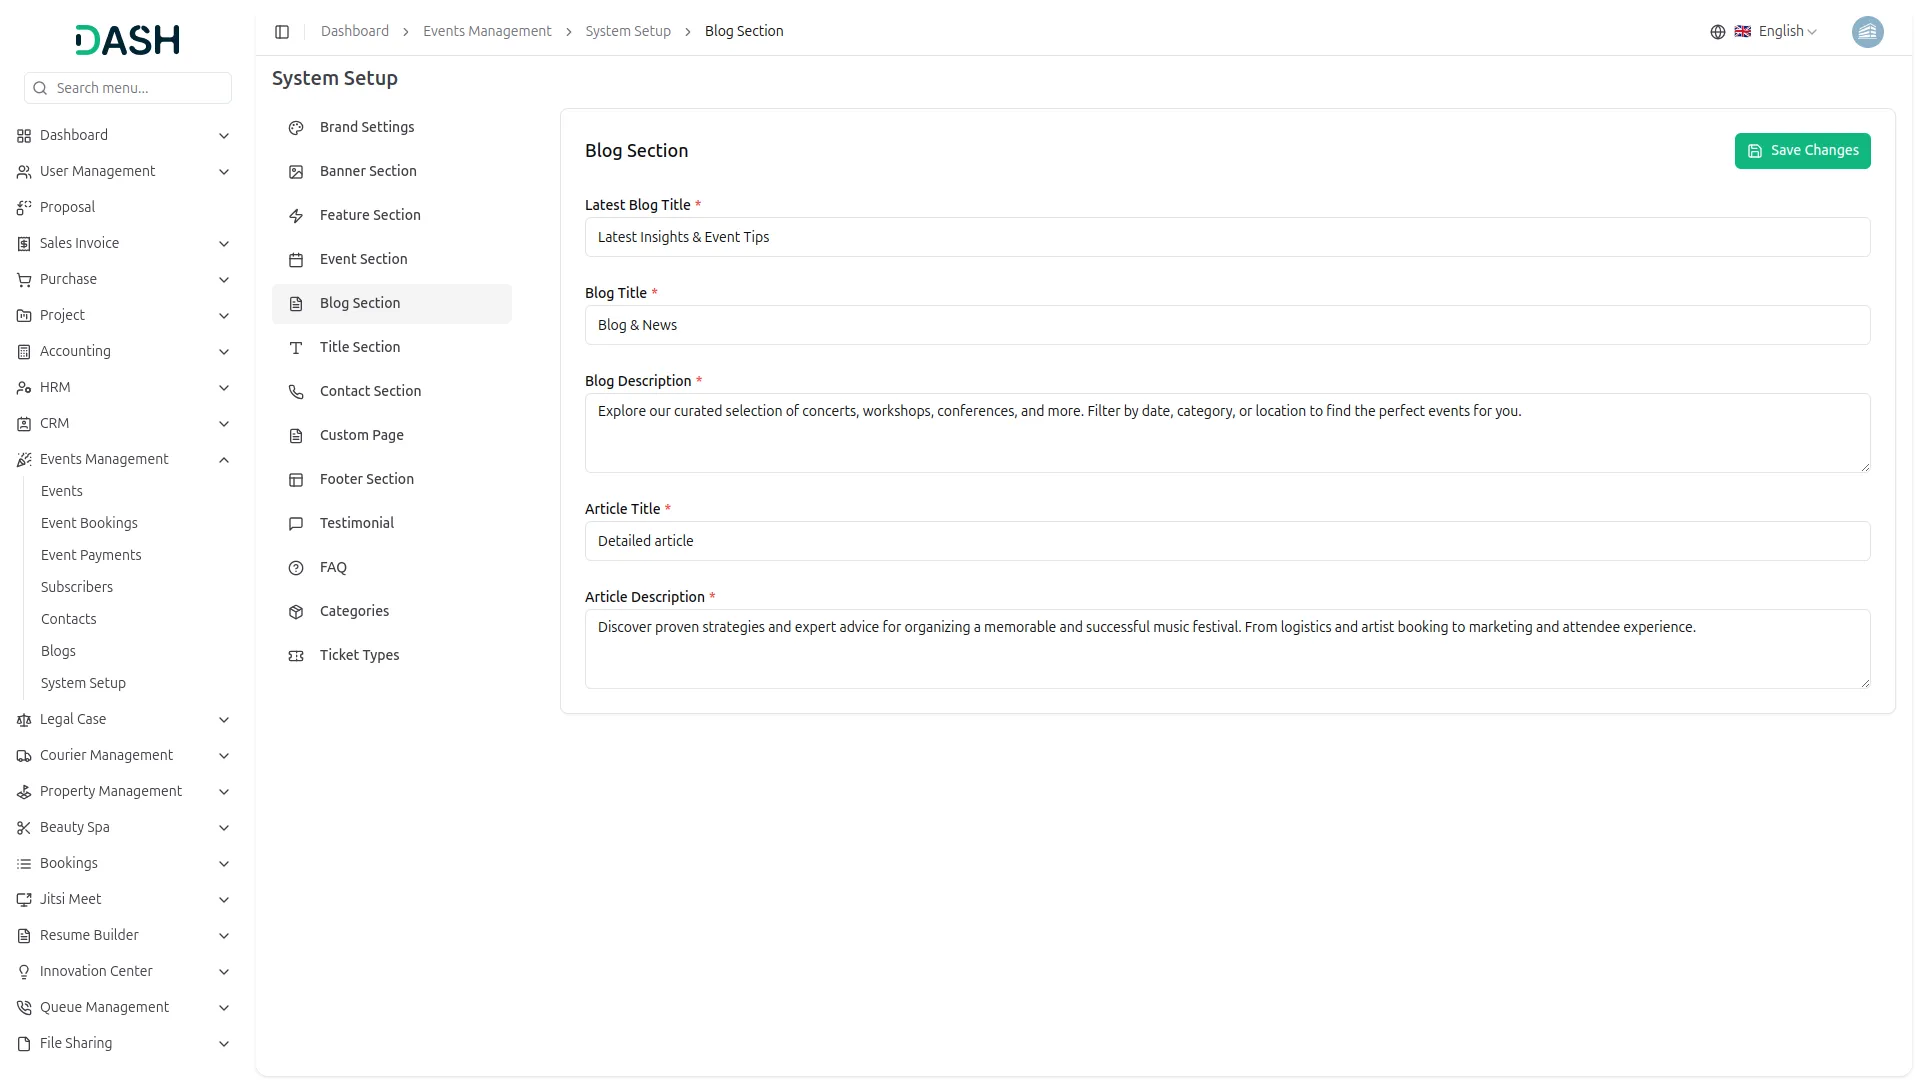The width and height of the screenshot is (1920, 1080).
Task: Click the Save Changes button
Action: click(x=1802, y=151)
